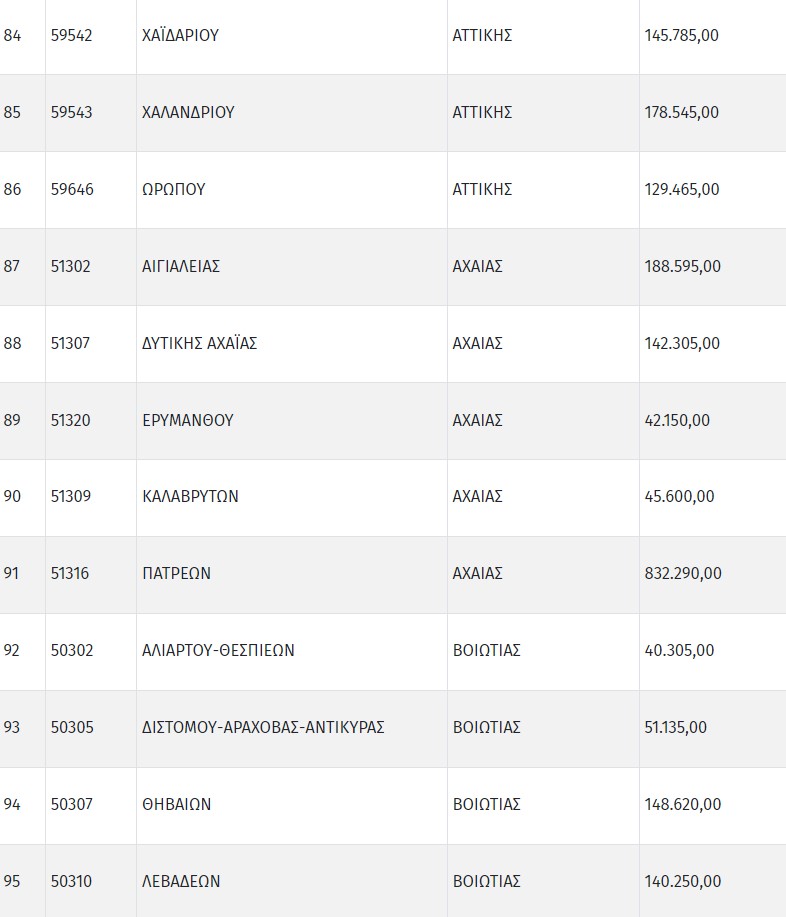Click the ΧΑΪΔΑΡΙΟΥ municipality name cell
Image resolution: width=786 pixels, height=917 pixels.
point(181,36)
